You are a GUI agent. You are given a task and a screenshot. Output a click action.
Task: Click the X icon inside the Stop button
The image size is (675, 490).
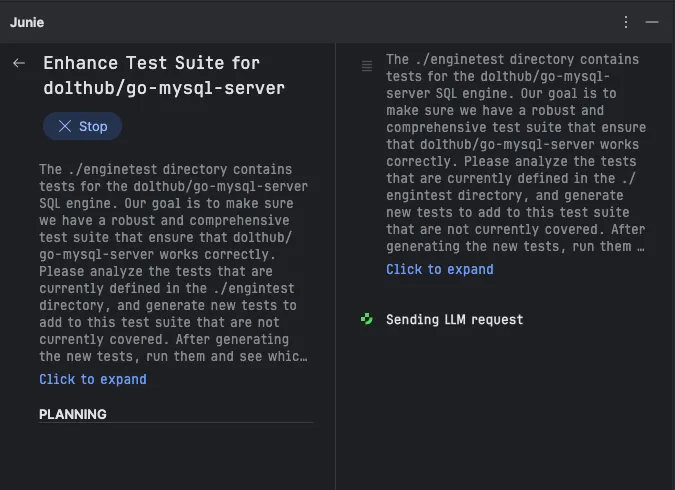coord(65,127)
